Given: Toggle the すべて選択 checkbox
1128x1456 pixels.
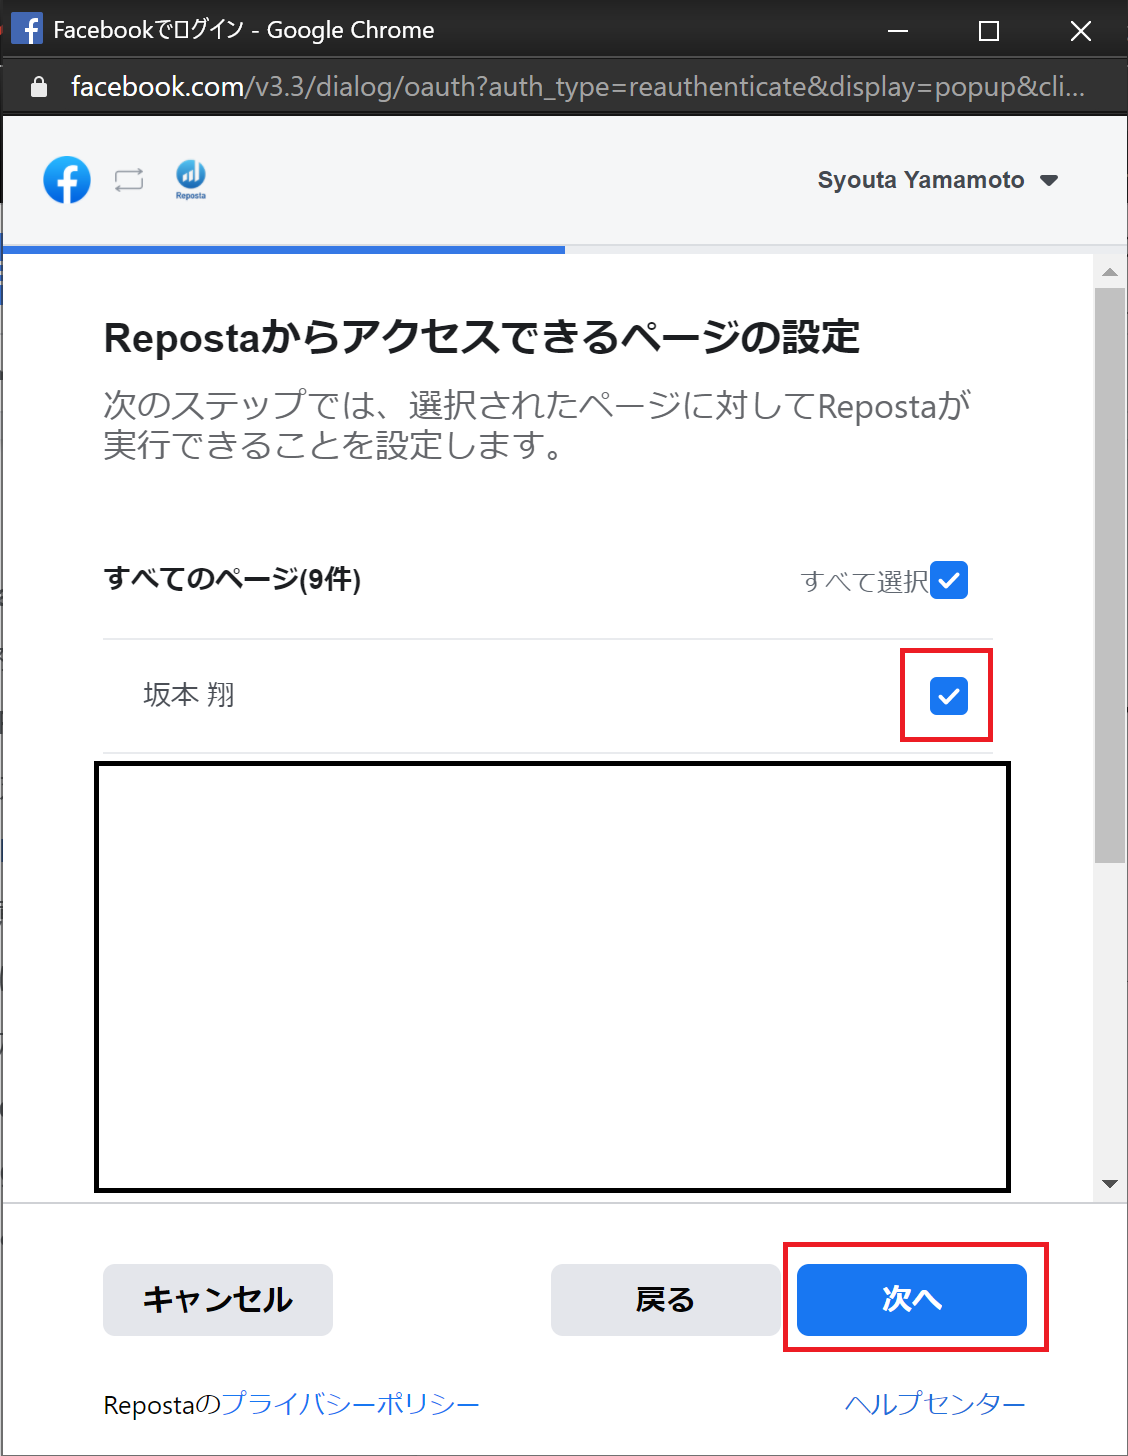Looking at the screenshot, I should point(949,580).
